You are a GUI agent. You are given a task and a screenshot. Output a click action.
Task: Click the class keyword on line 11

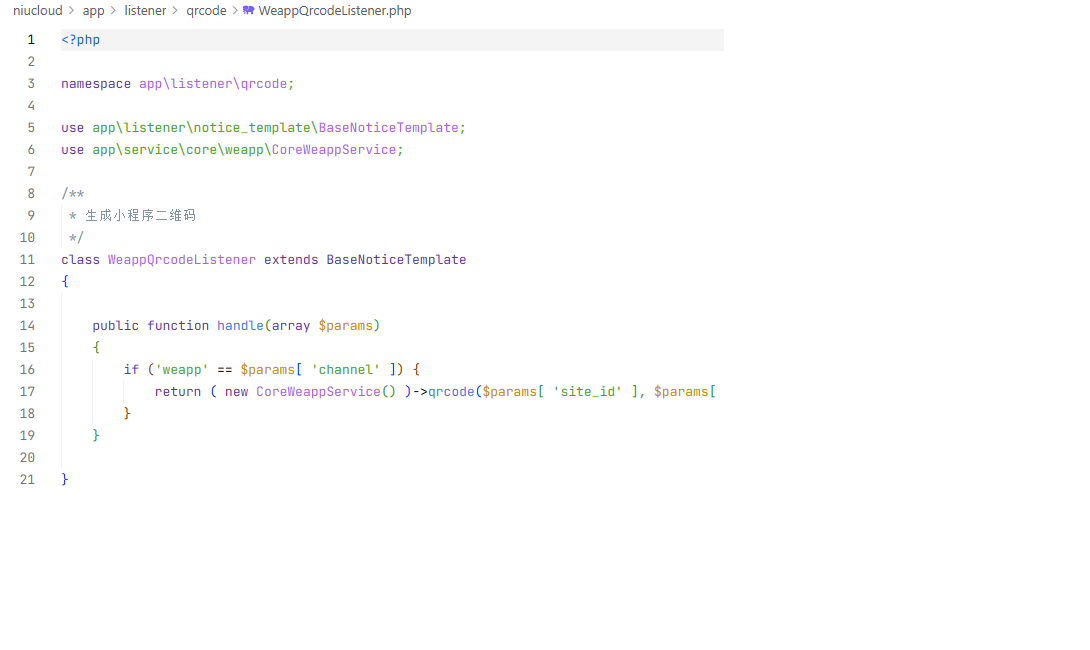[x=81, y=259]
